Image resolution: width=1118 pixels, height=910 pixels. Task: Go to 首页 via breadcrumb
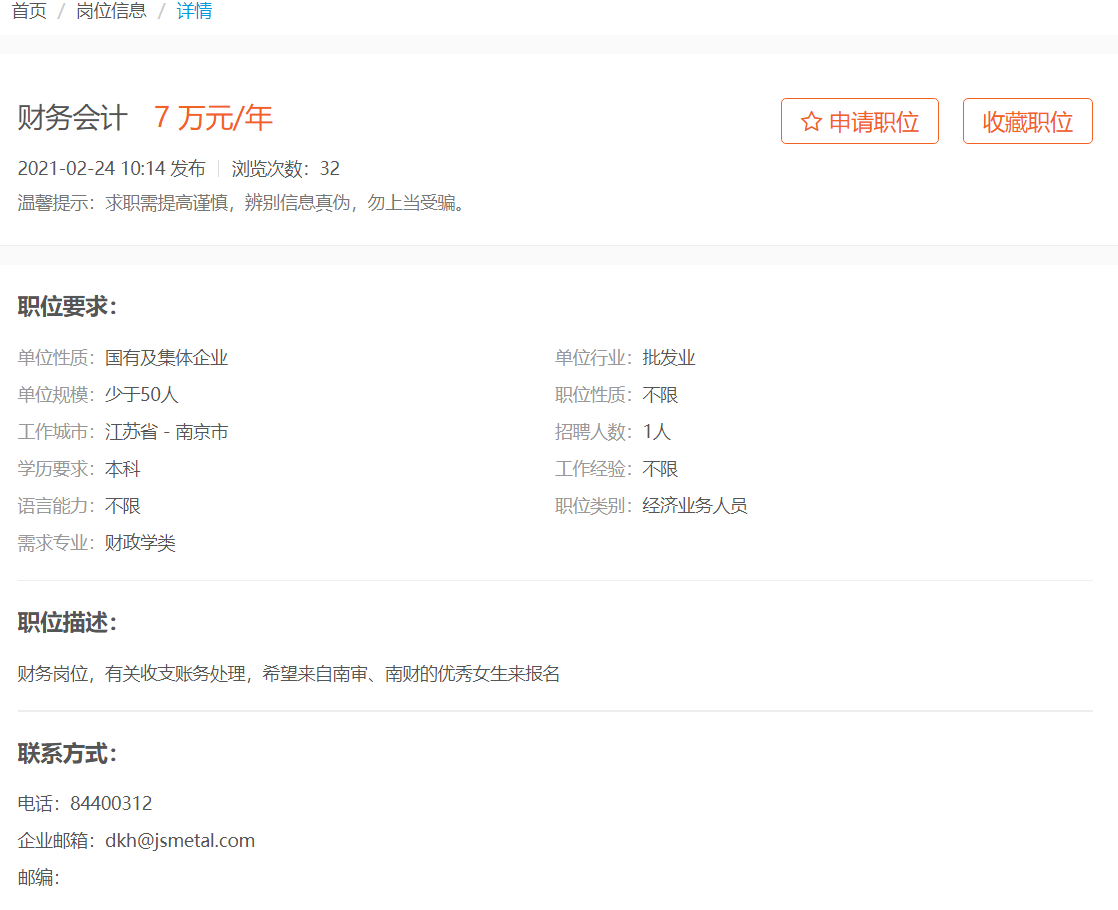coord(29,12)
